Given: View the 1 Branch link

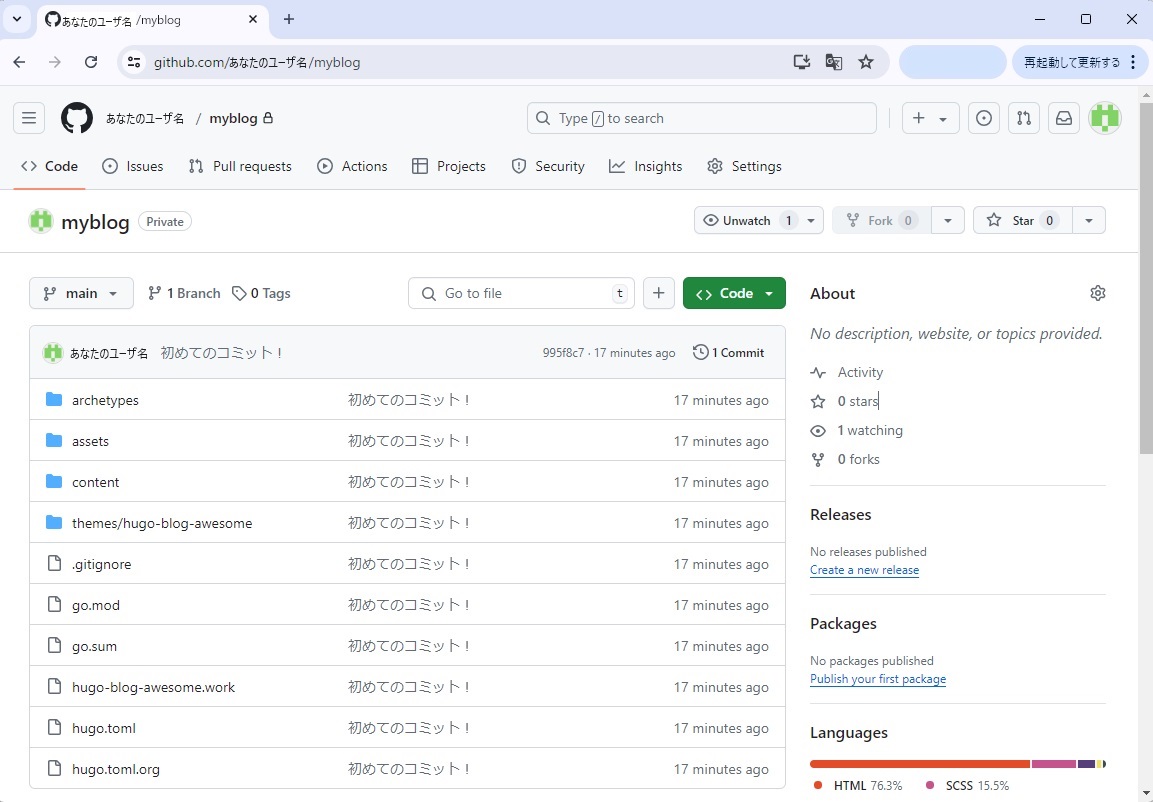Looking at the screenshot, I should [184, 293].
